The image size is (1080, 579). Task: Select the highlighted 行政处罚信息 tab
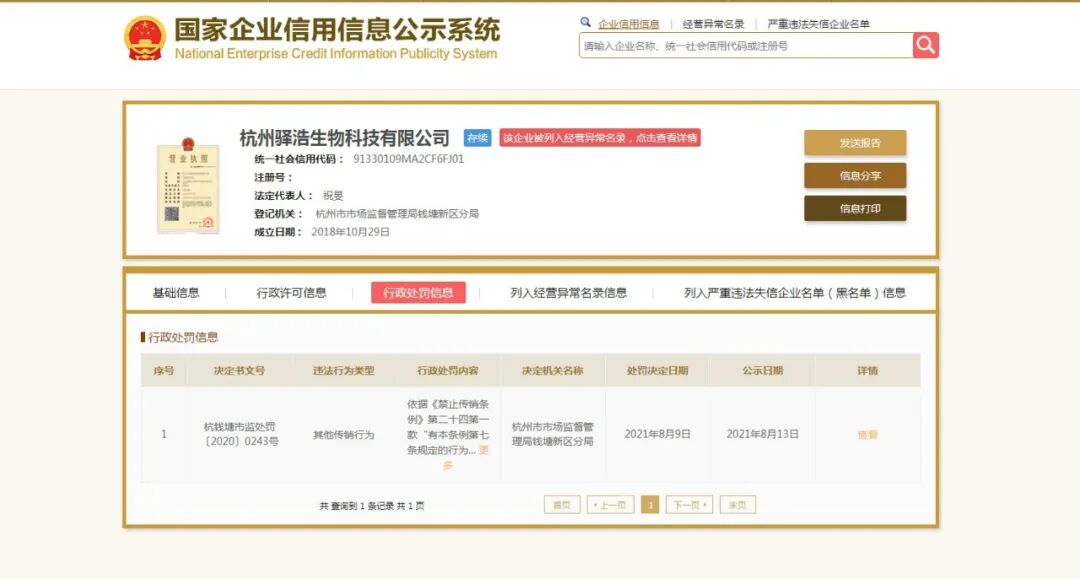420,293
